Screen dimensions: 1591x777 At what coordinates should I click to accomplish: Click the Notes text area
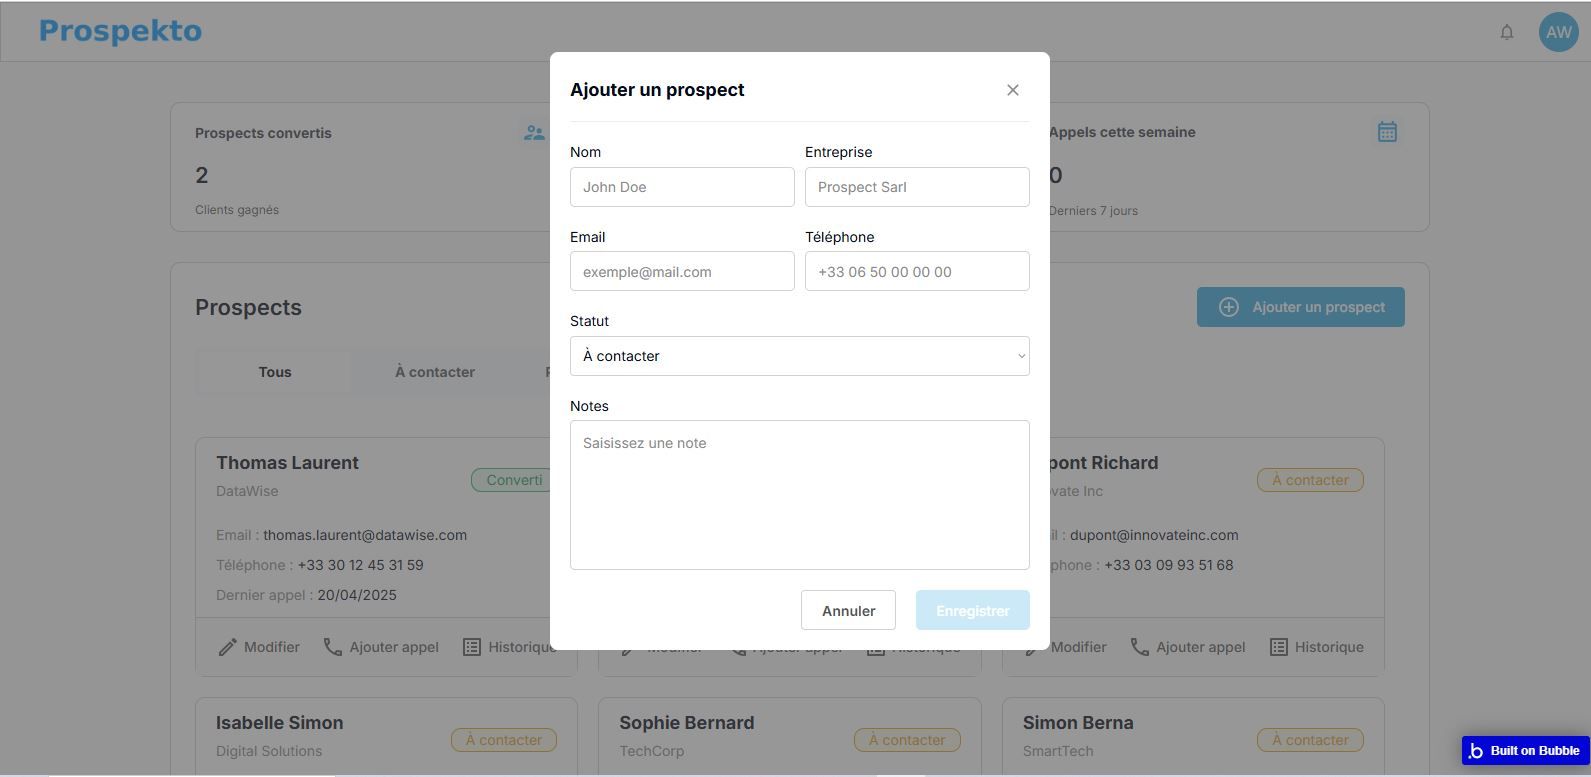coord(799,495)
